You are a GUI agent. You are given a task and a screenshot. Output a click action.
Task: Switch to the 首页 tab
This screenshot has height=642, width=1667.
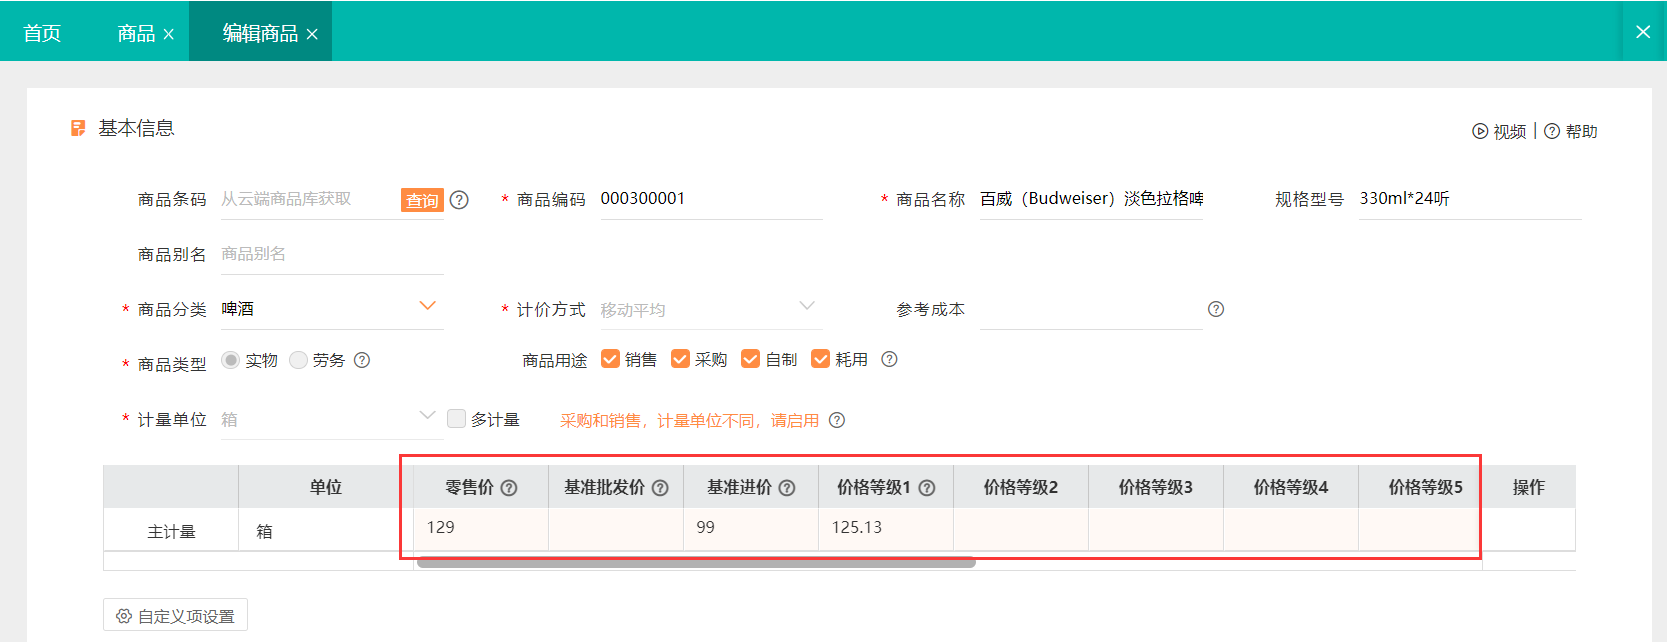[x=42, y=33]
